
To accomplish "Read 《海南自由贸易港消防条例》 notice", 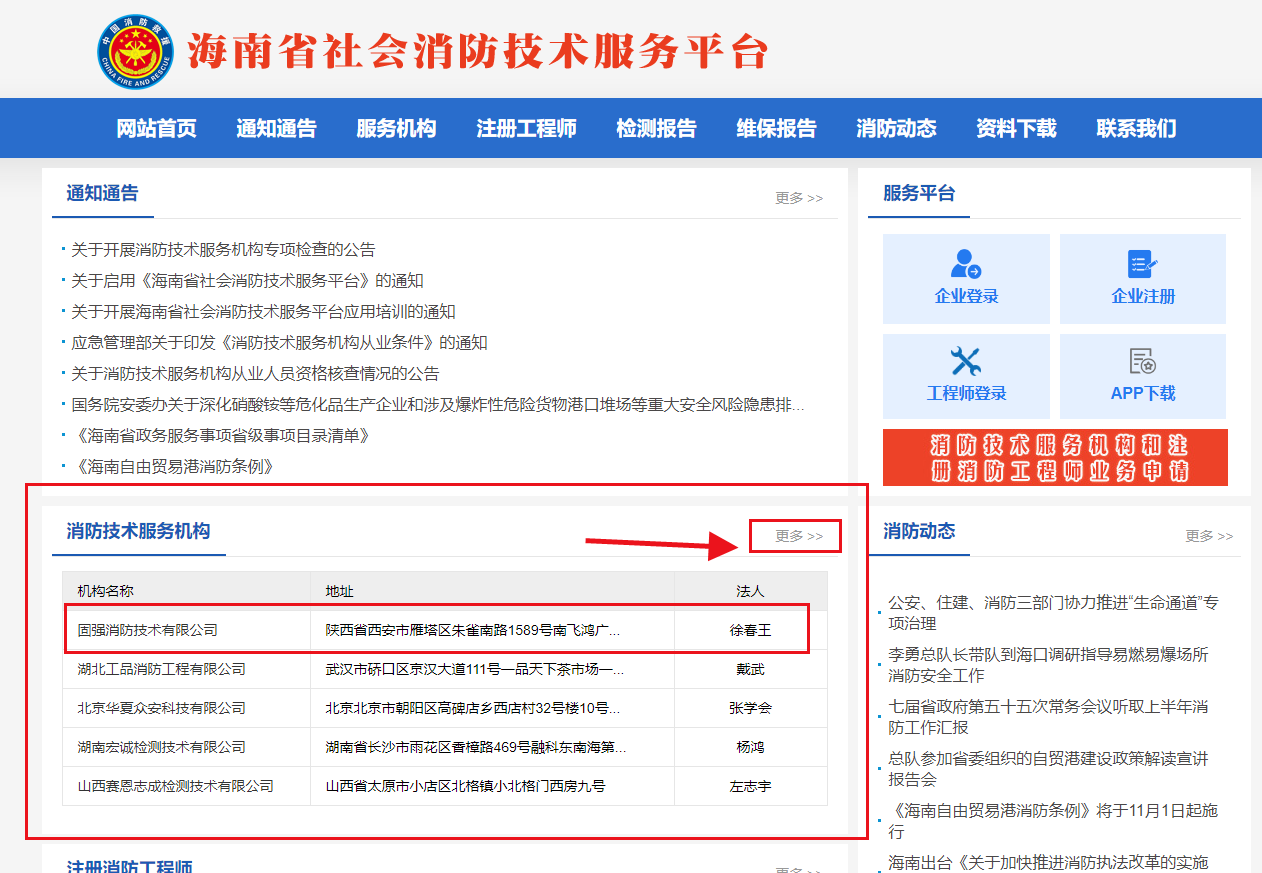I will pyautogui.click(x=175, y=466).
